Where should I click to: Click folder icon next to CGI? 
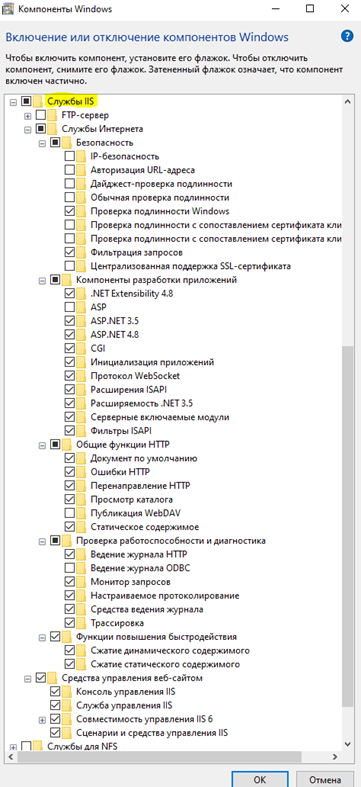(x=82, y=348)
